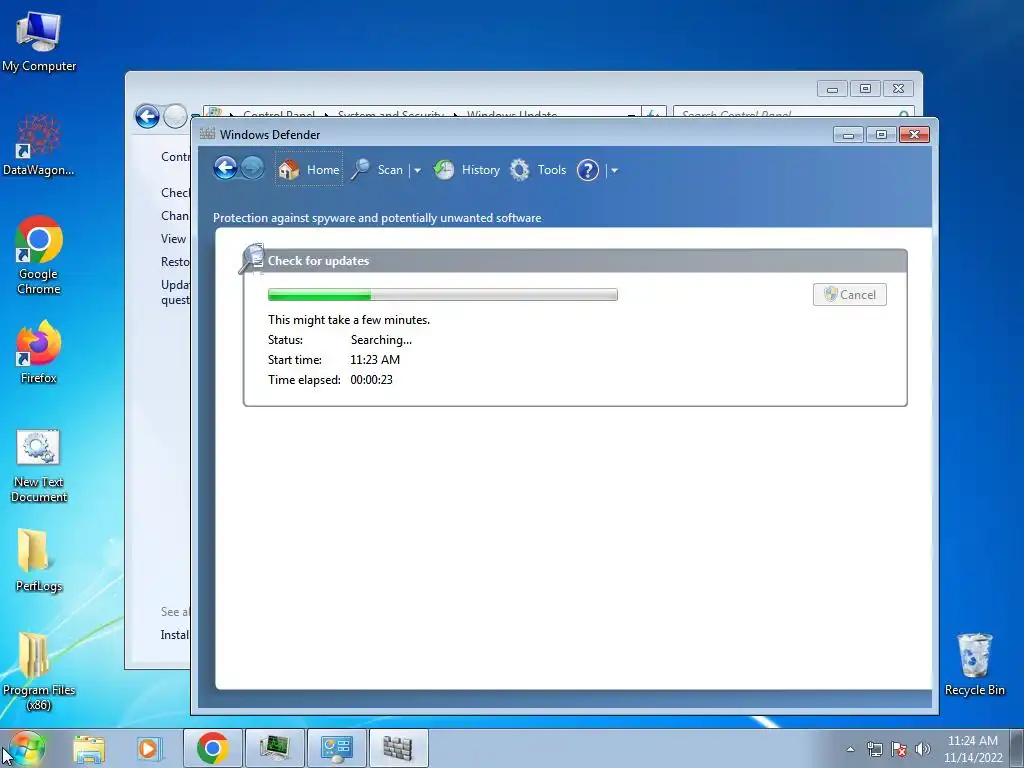Switch to the monitor app taskbar button

tap(275, 748)
